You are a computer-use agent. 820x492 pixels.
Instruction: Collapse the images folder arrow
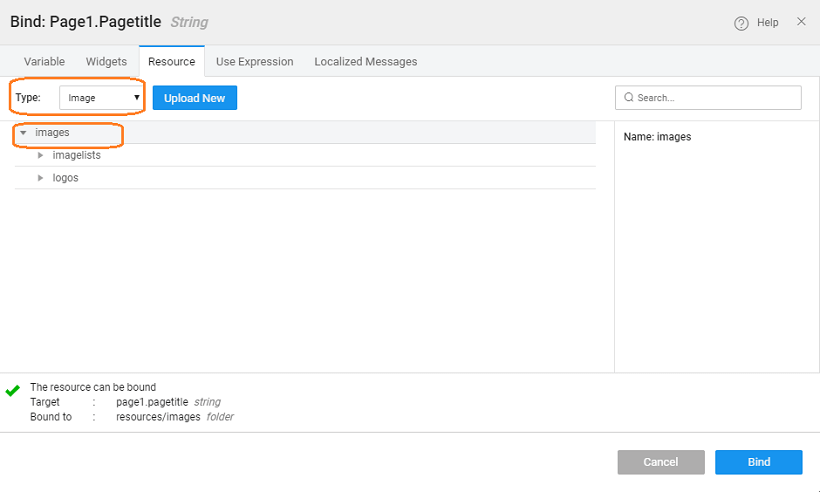(x=23, y=133)
